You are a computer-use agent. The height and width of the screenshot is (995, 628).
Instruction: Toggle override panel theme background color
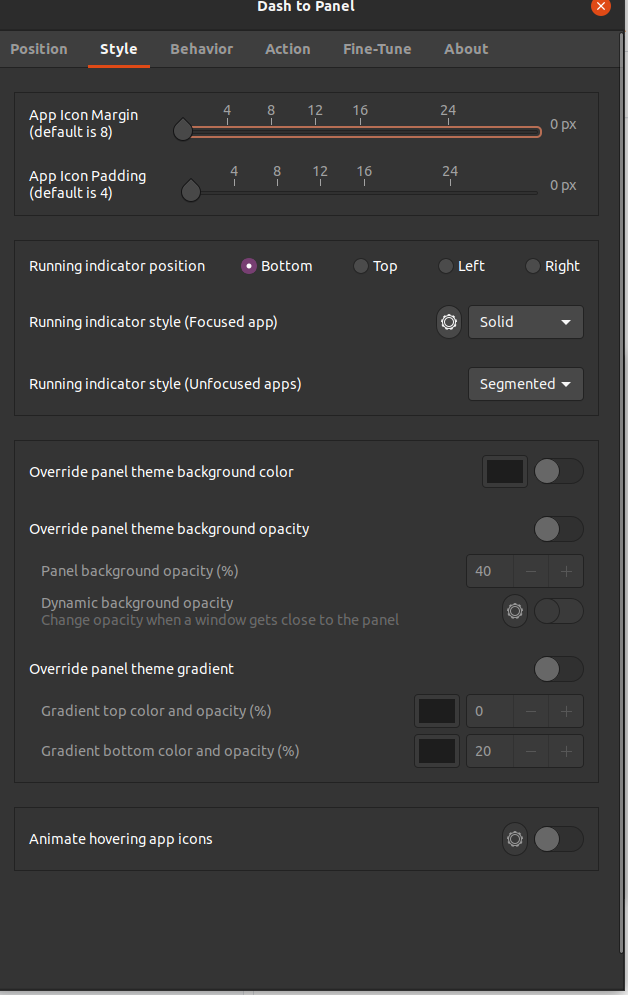558,471
